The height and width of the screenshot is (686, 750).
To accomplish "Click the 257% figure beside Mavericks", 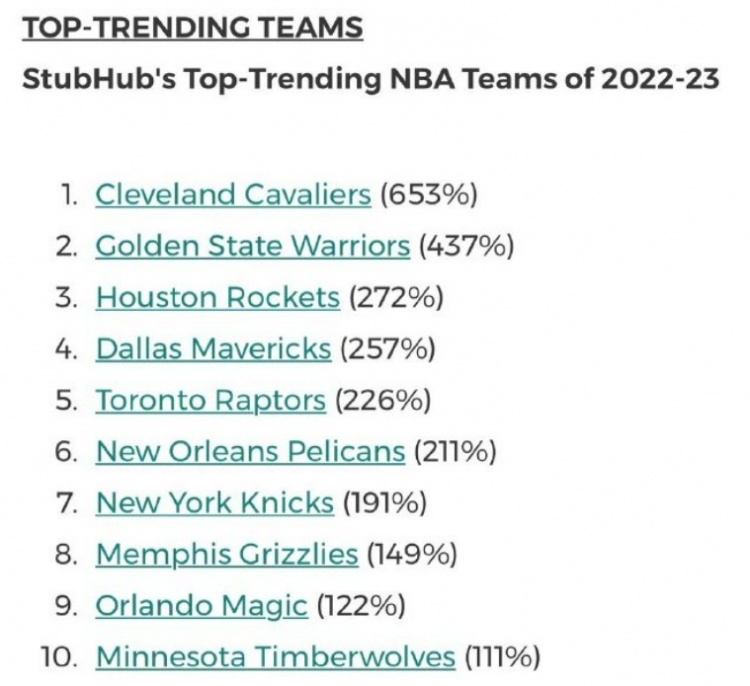I will [388, 349].
